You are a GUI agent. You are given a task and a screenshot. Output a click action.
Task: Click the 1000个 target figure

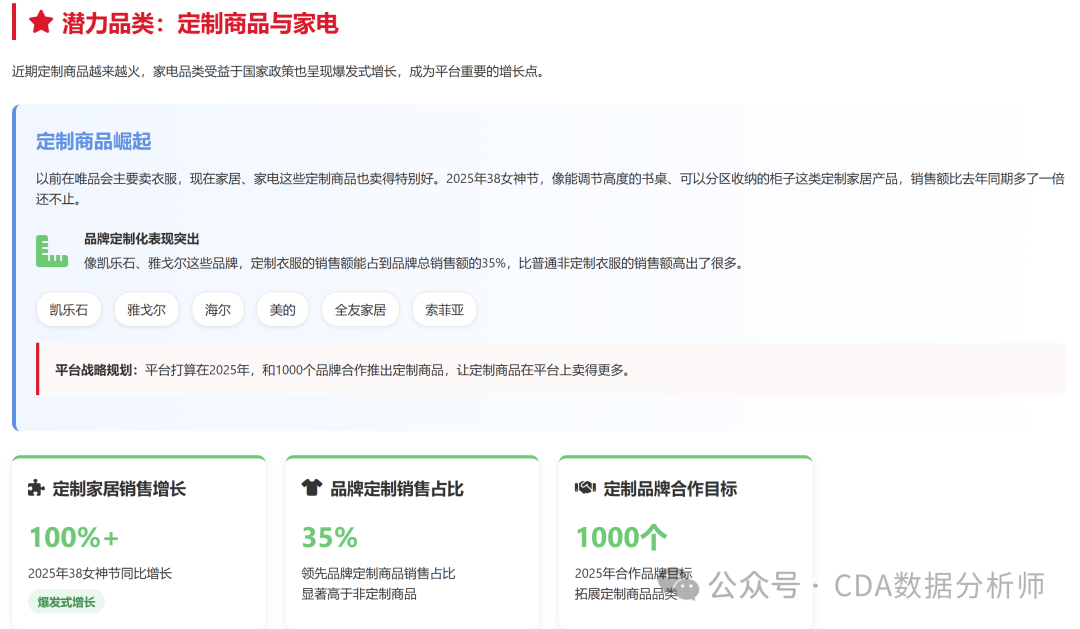pyautogui.click(x=621, y=537)
